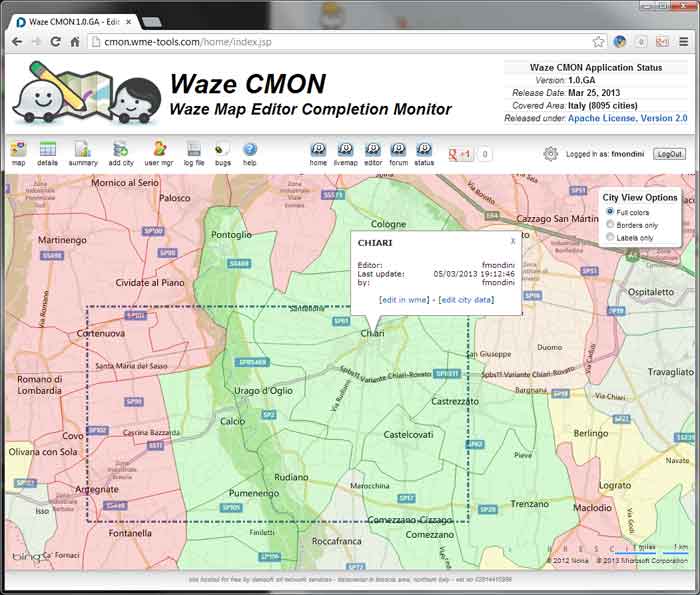The height and width of the screenshot is (595, 700).
Task: Click the new tab button
Action: coord(152,22)
